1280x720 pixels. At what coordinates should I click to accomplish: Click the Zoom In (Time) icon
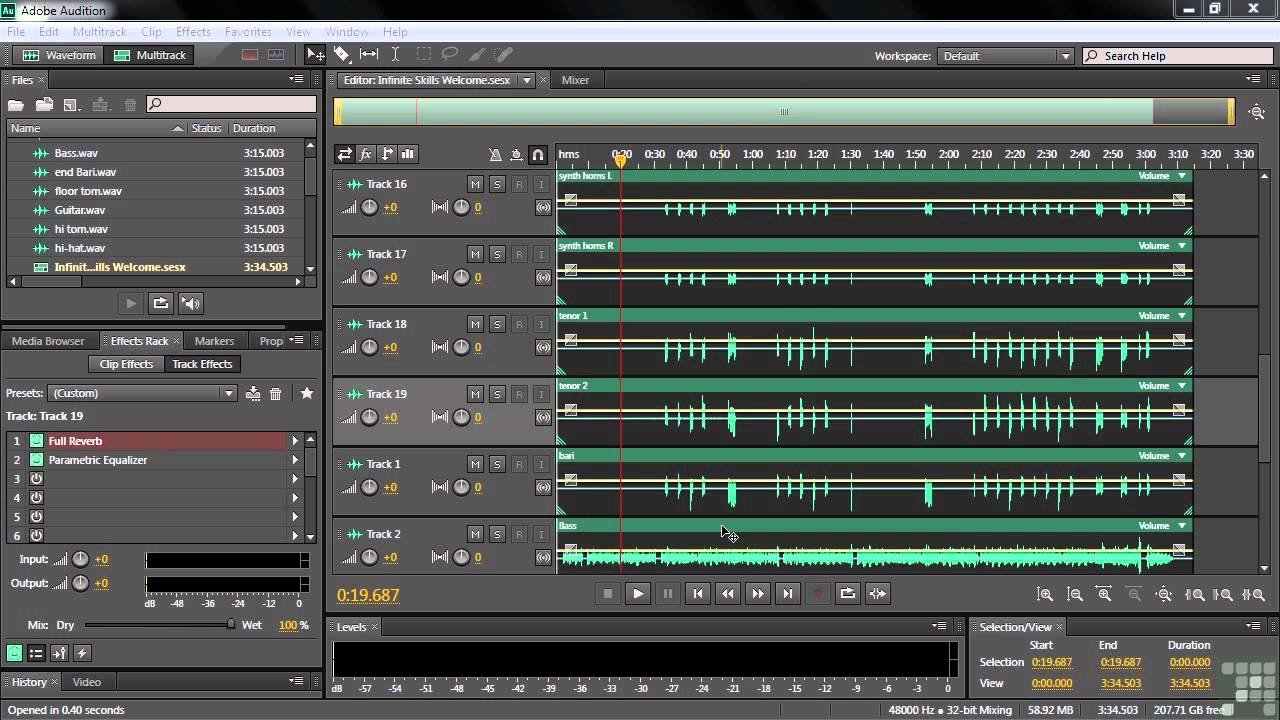[x=1105, y=594]
